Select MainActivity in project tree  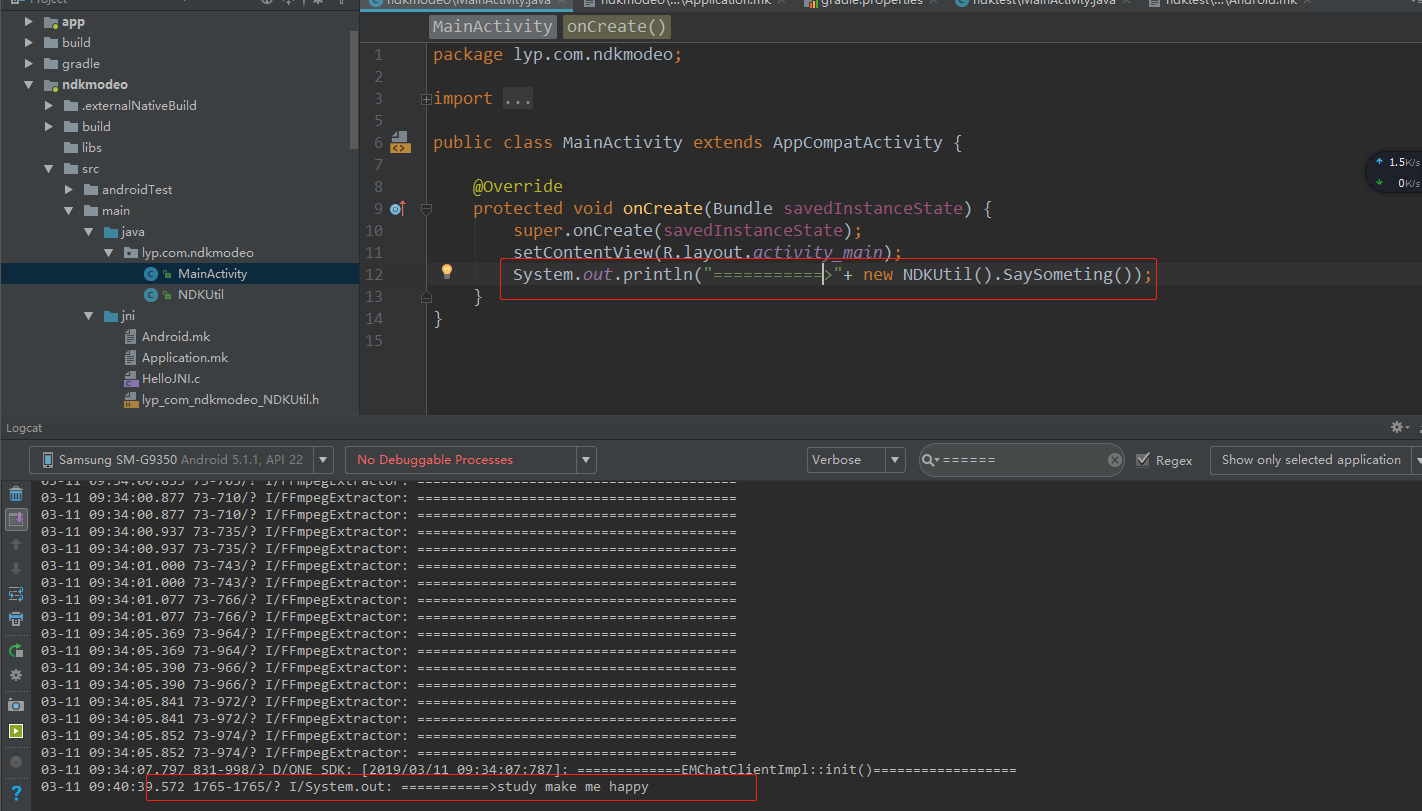(x=212, y=273)
